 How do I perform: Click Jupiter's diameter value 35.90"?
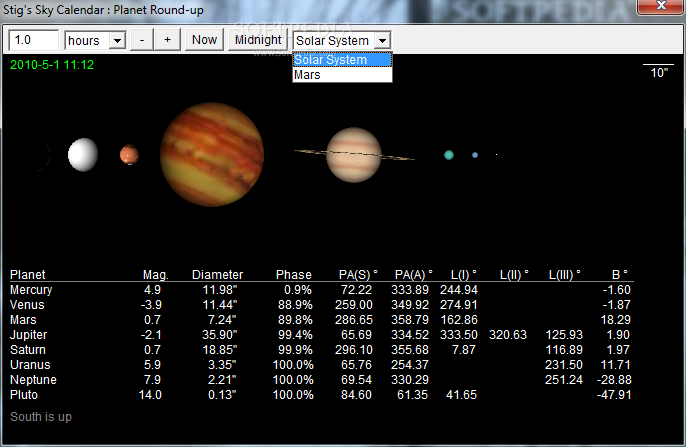point(220,335)
